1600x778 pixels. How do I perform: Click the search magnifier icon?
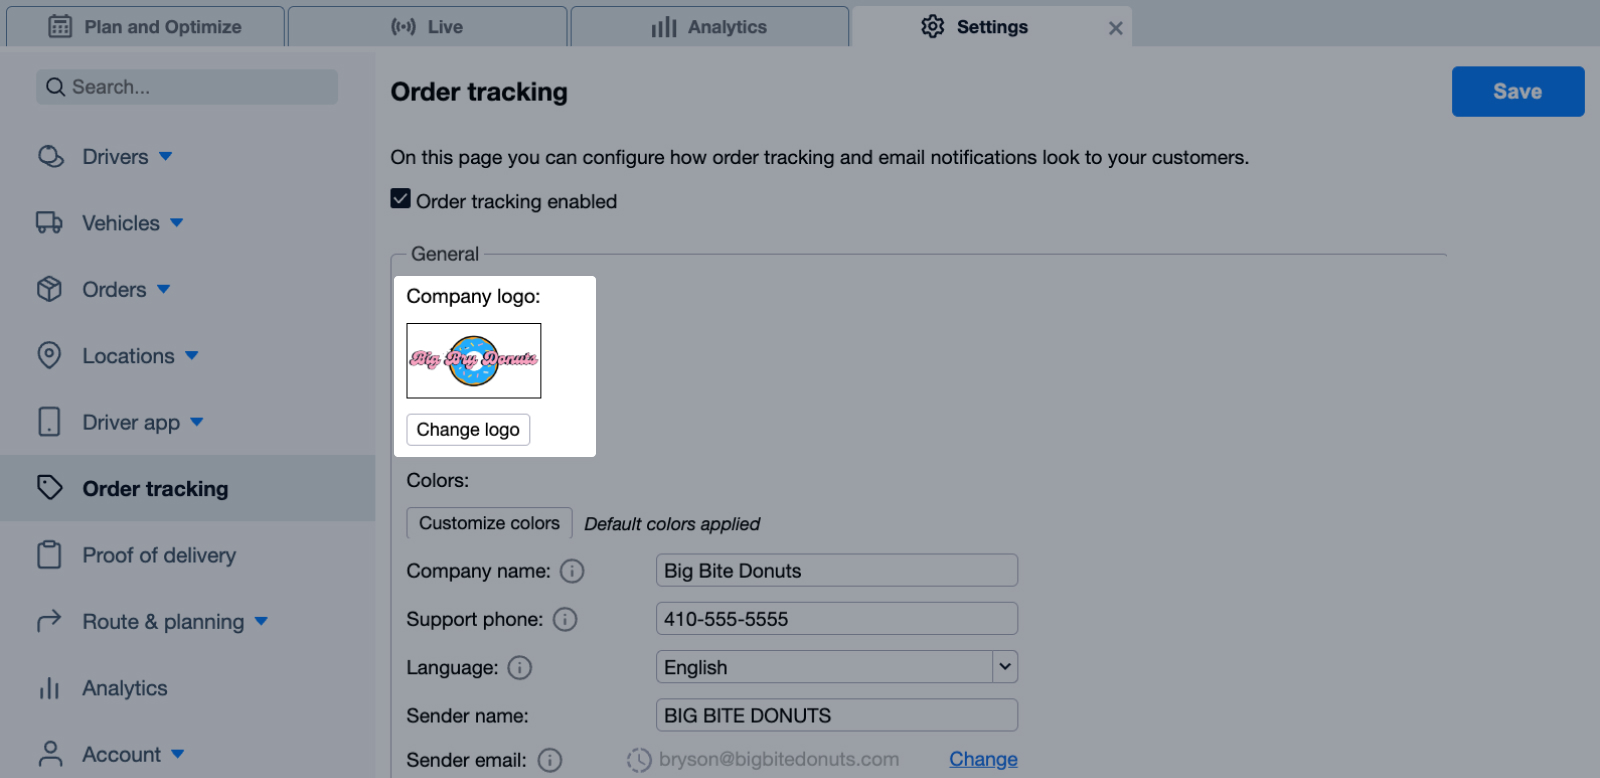click(56, 87)
